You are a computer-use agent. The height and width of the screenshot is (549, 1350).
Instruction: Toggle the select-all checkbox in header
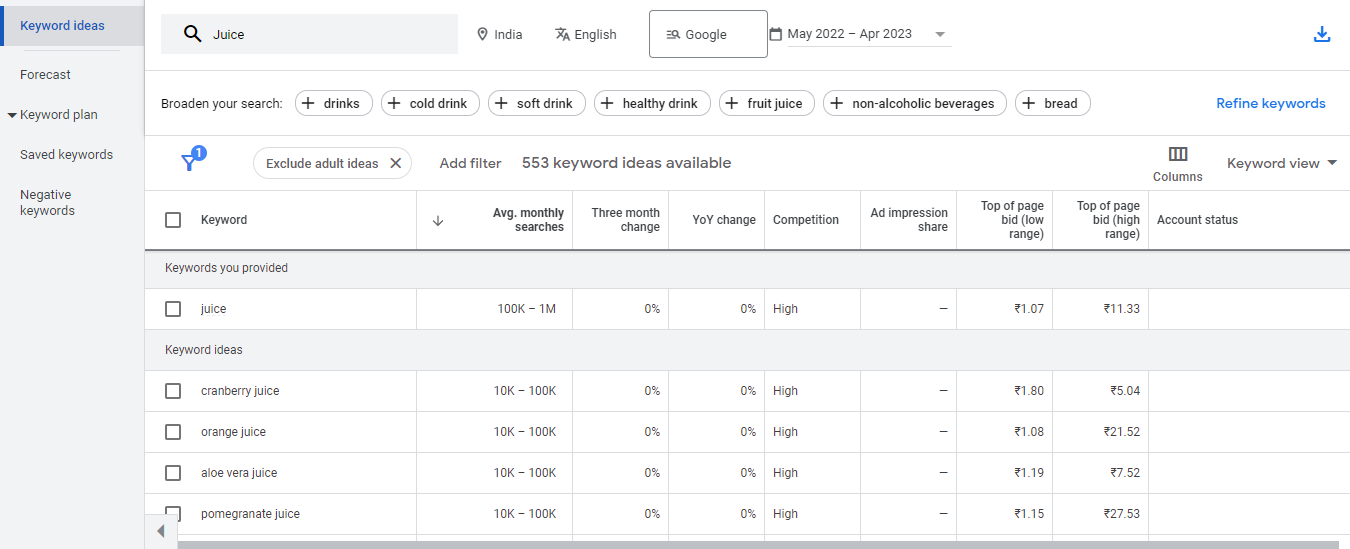(173, 220)
